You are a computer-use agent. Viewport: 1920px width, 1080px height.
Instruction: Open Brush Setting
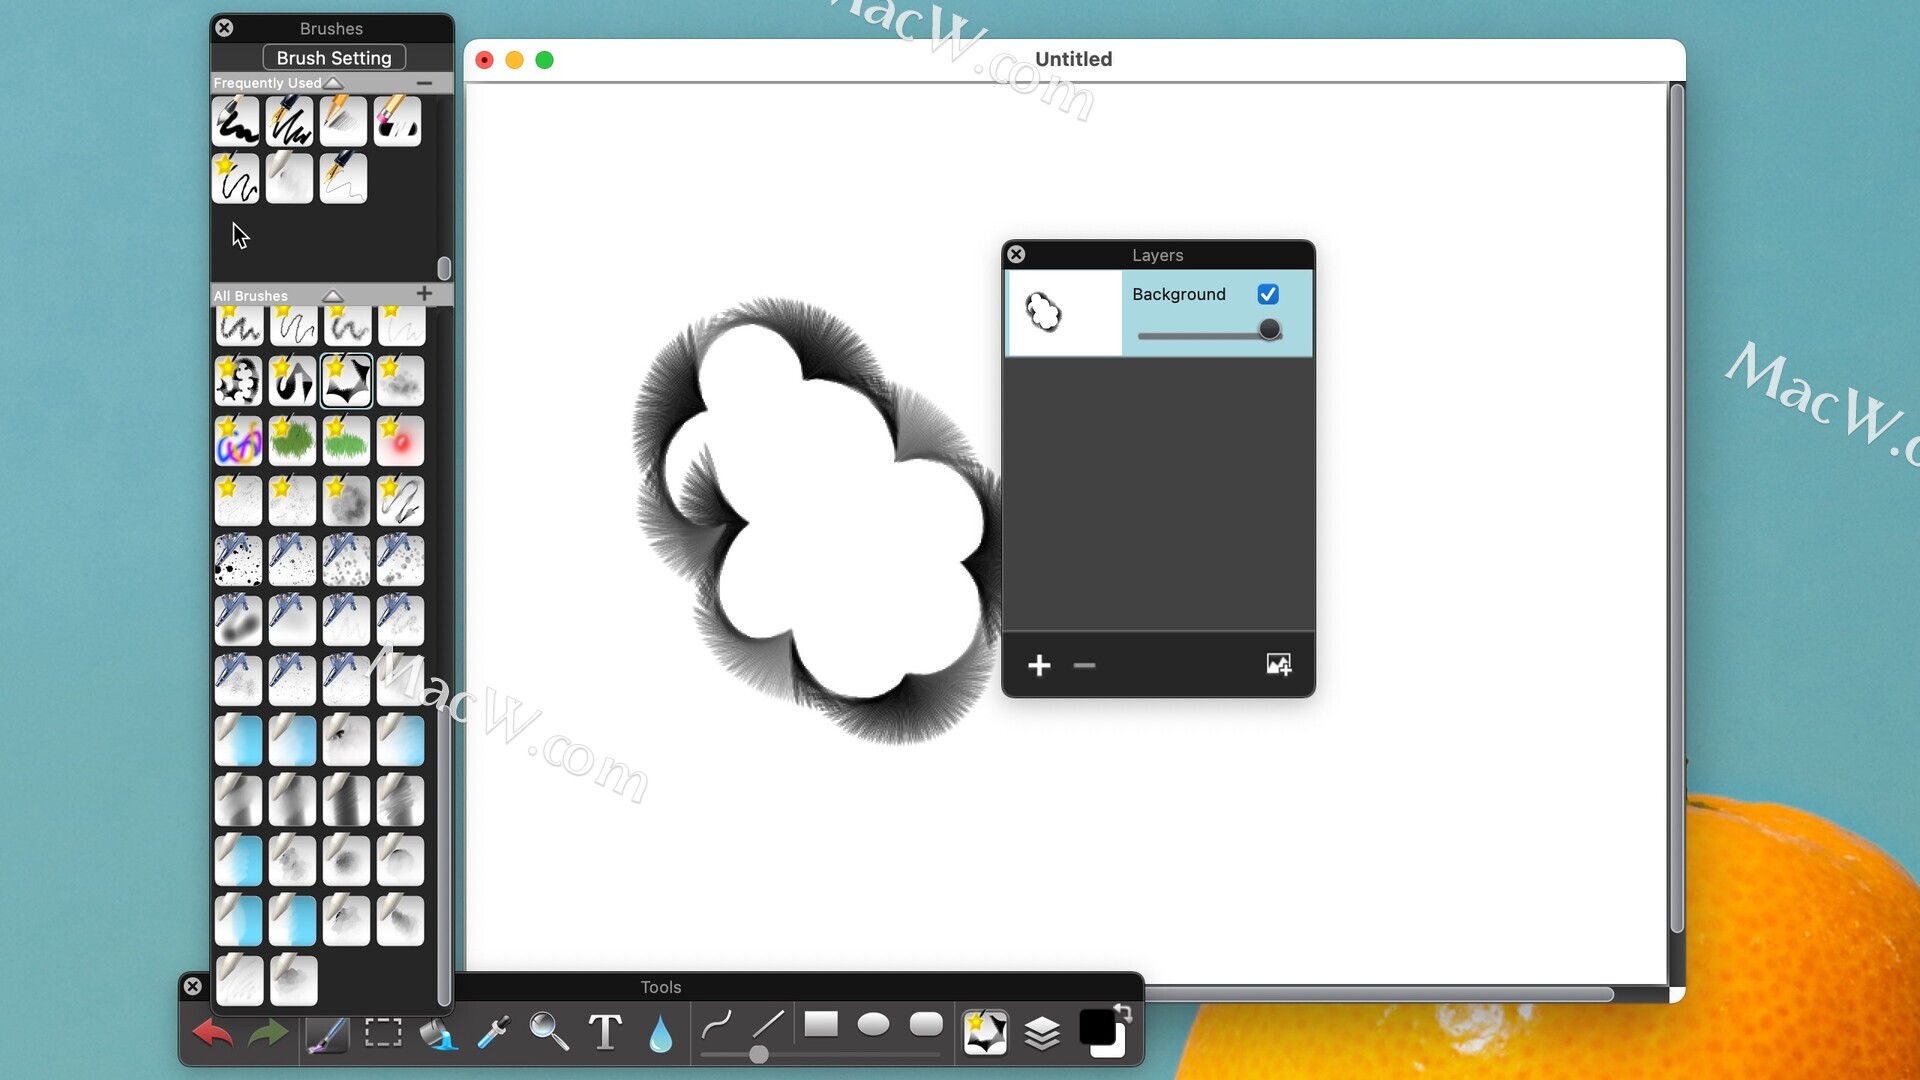[334, 58]
